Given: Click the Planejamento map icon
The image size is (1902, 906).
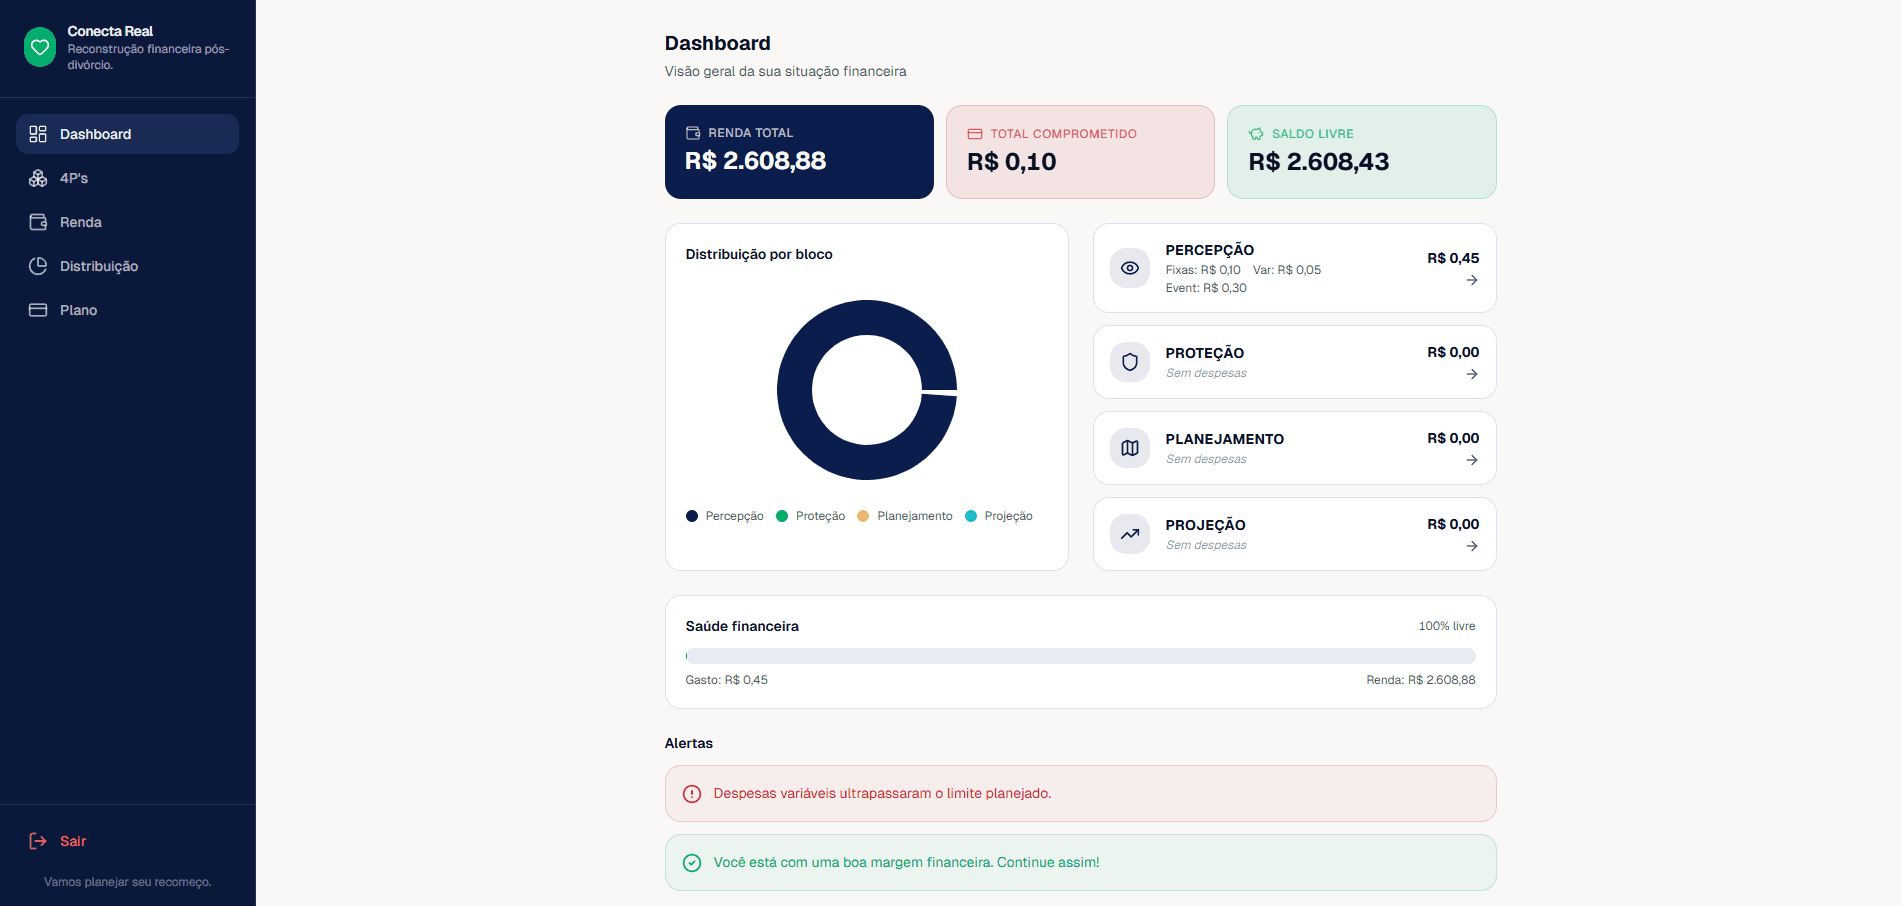Looking at the screenshot, I should tap(1130, 448).
